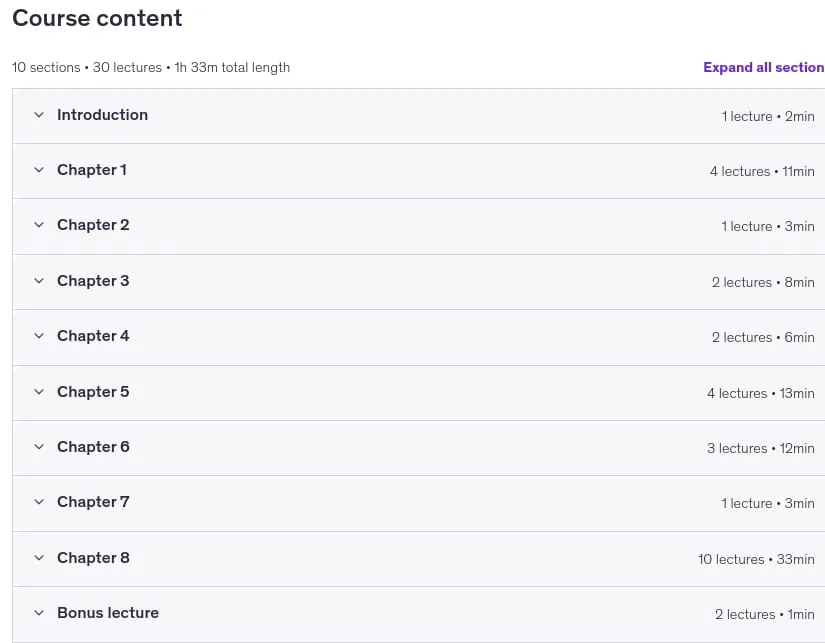Viewport: 825px width, 643px height.
Task: Select the Bonus lecture title
Action: (108, 612)
